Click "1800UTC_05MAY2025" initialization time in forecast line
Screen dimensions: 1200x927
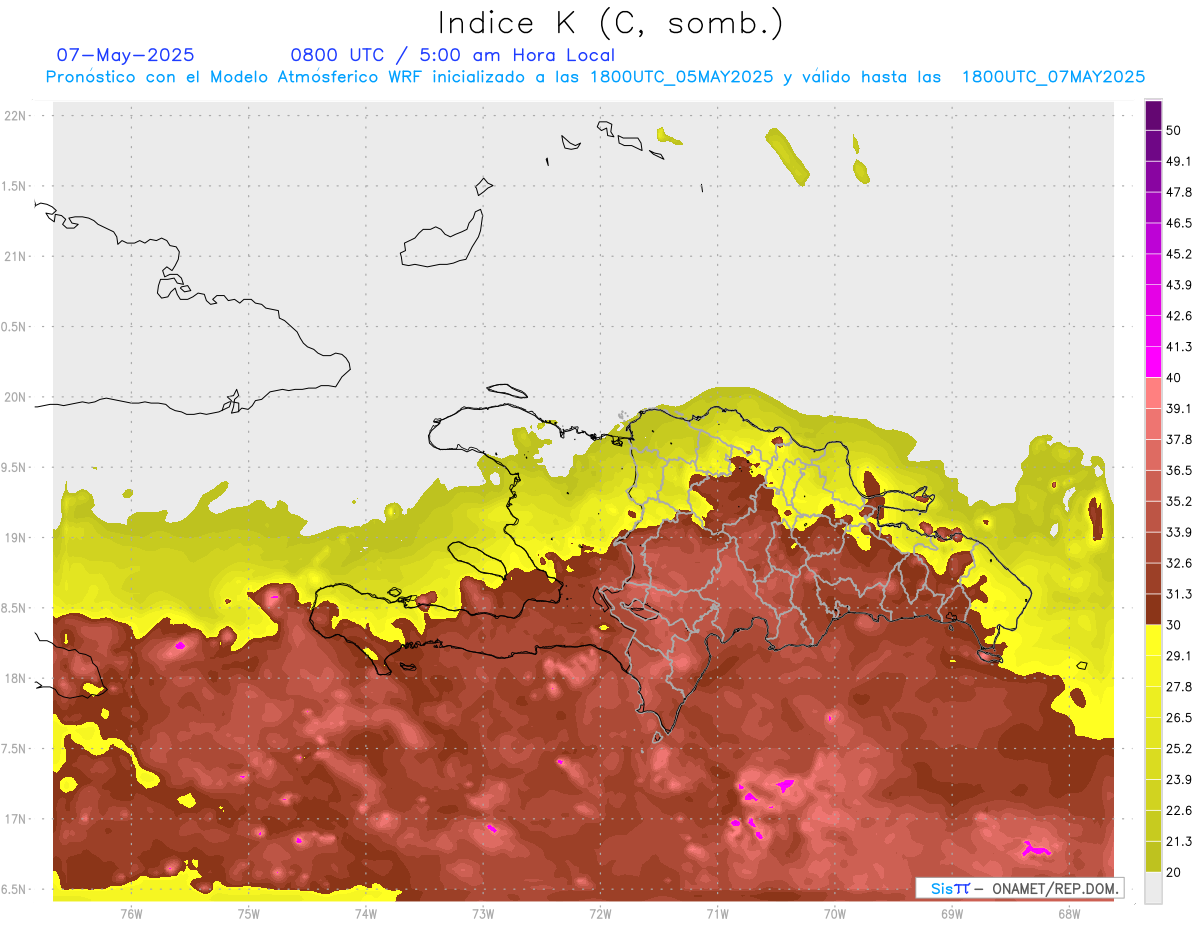[681, 77]
